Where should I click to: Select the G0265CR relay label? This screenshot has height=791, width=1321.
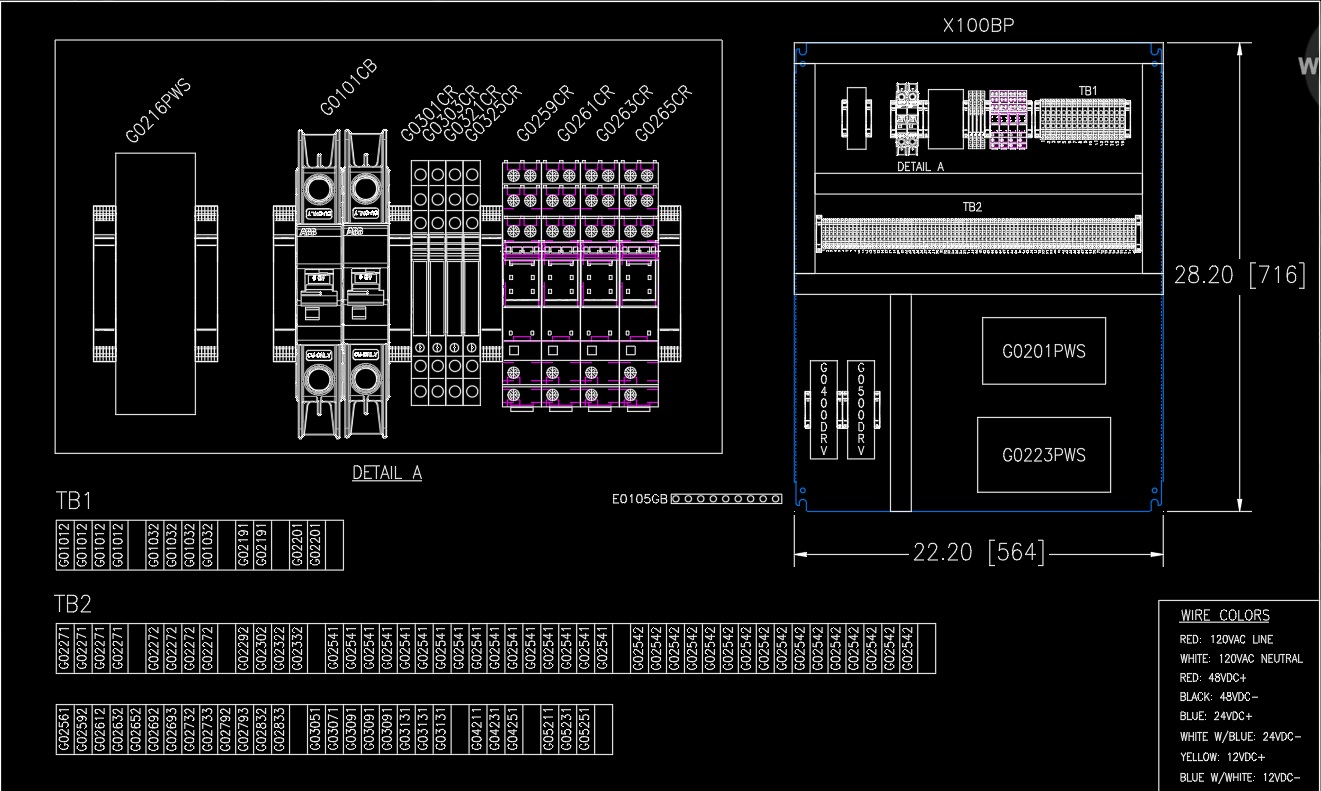[x=663, y=113]
